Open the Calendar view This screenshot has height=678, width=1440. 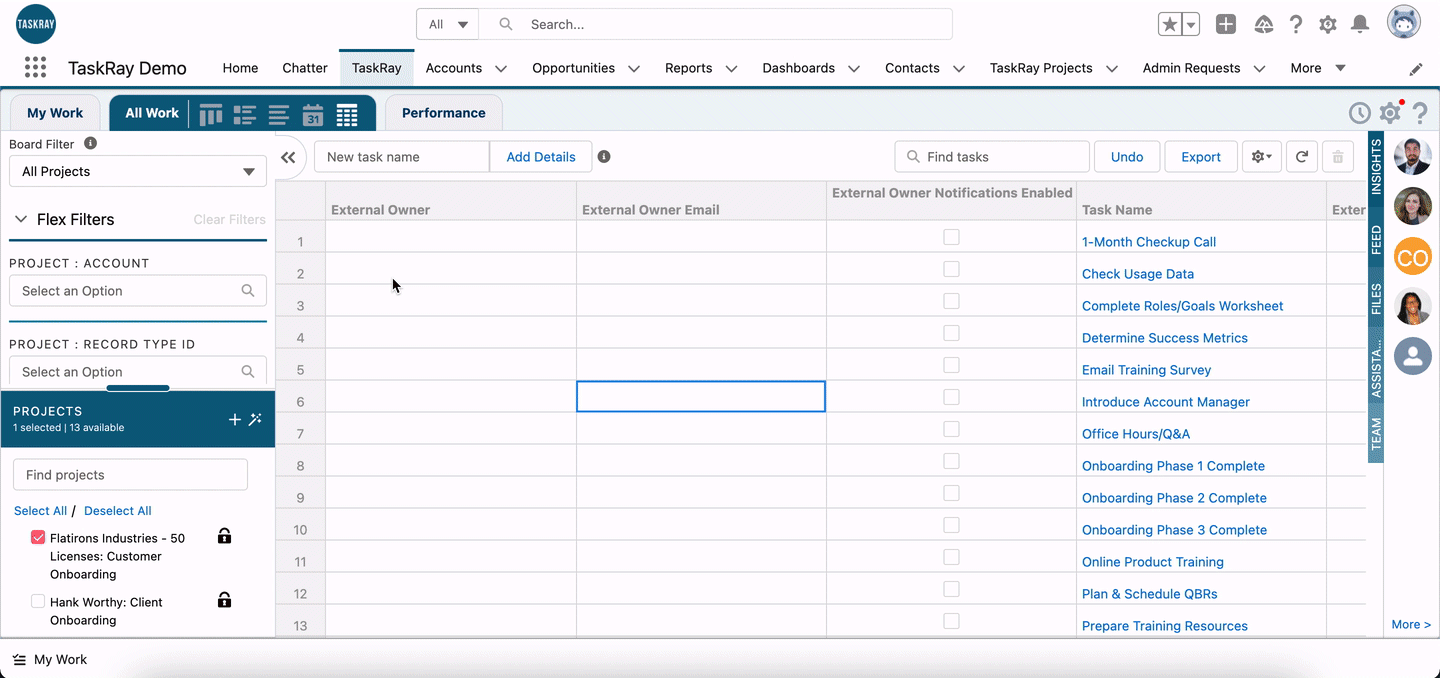click(x=313, y=115)
